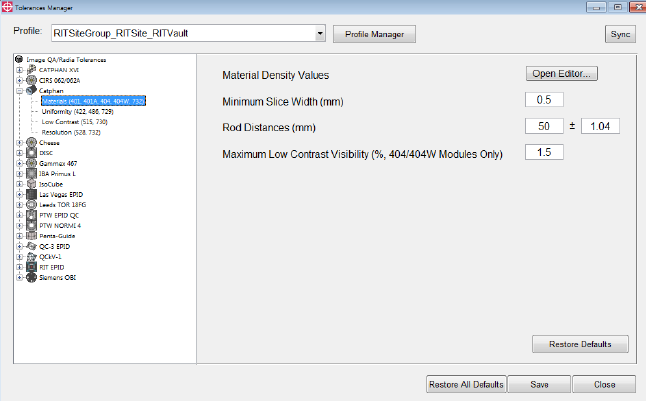Expand the IBA Primus L node
Image resolution: width=646 pixels, height=401 pixels.
pos(20,173)
